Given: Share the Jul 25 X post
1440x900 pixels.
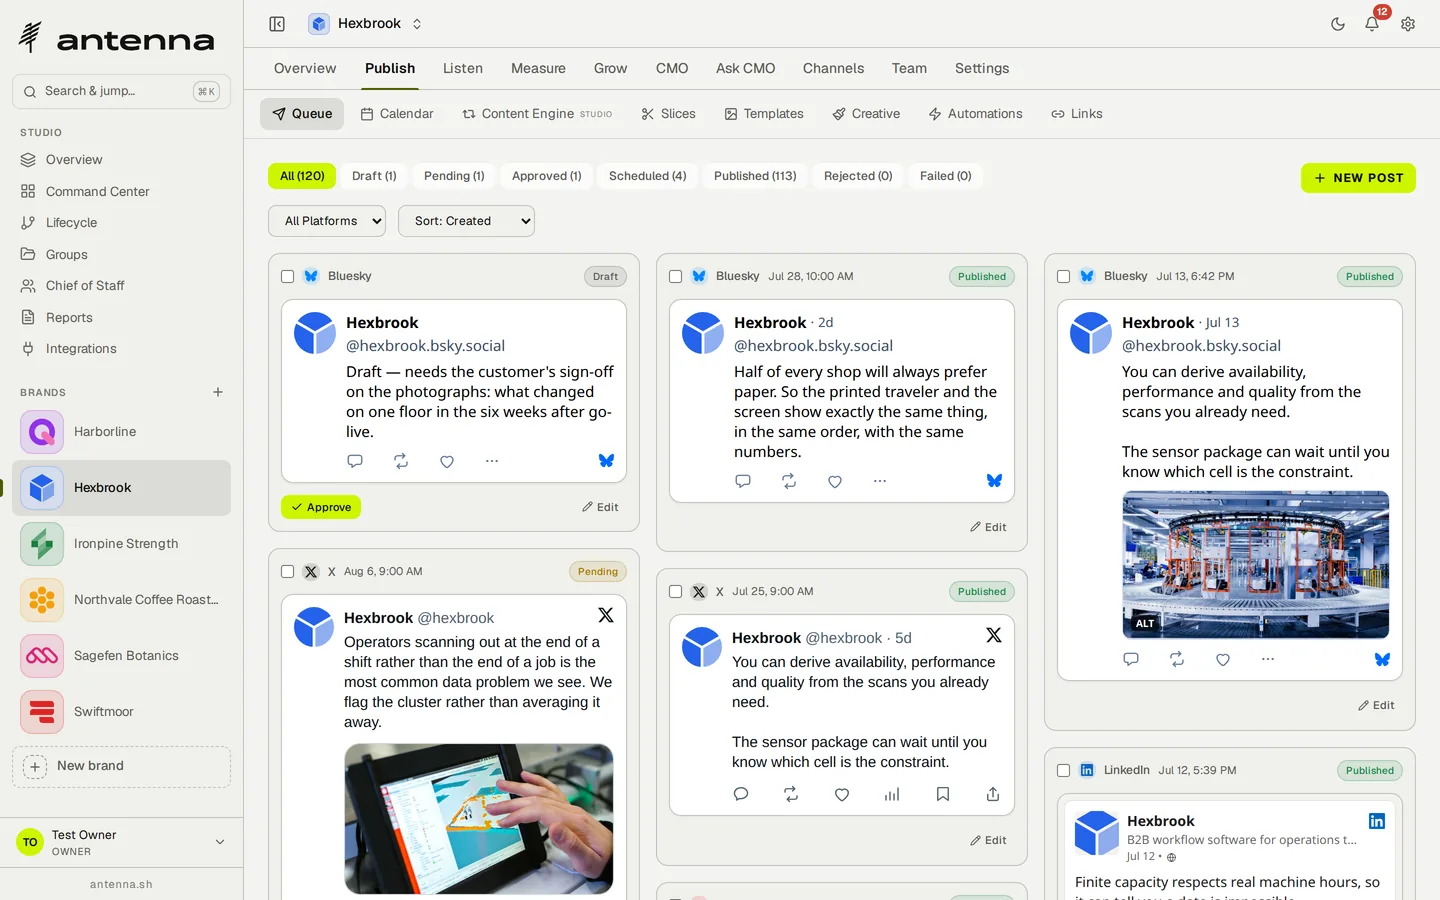Looking at the screenshot, I should 993,794.
